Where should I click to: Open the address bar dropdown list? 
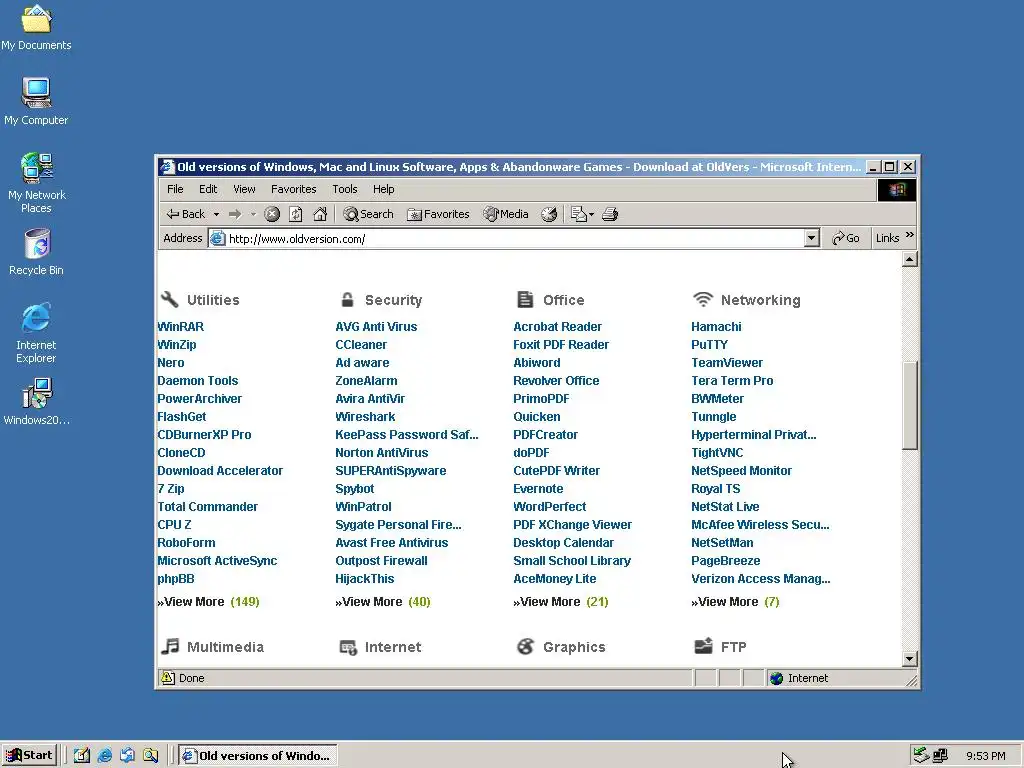(x=812, y=238)
